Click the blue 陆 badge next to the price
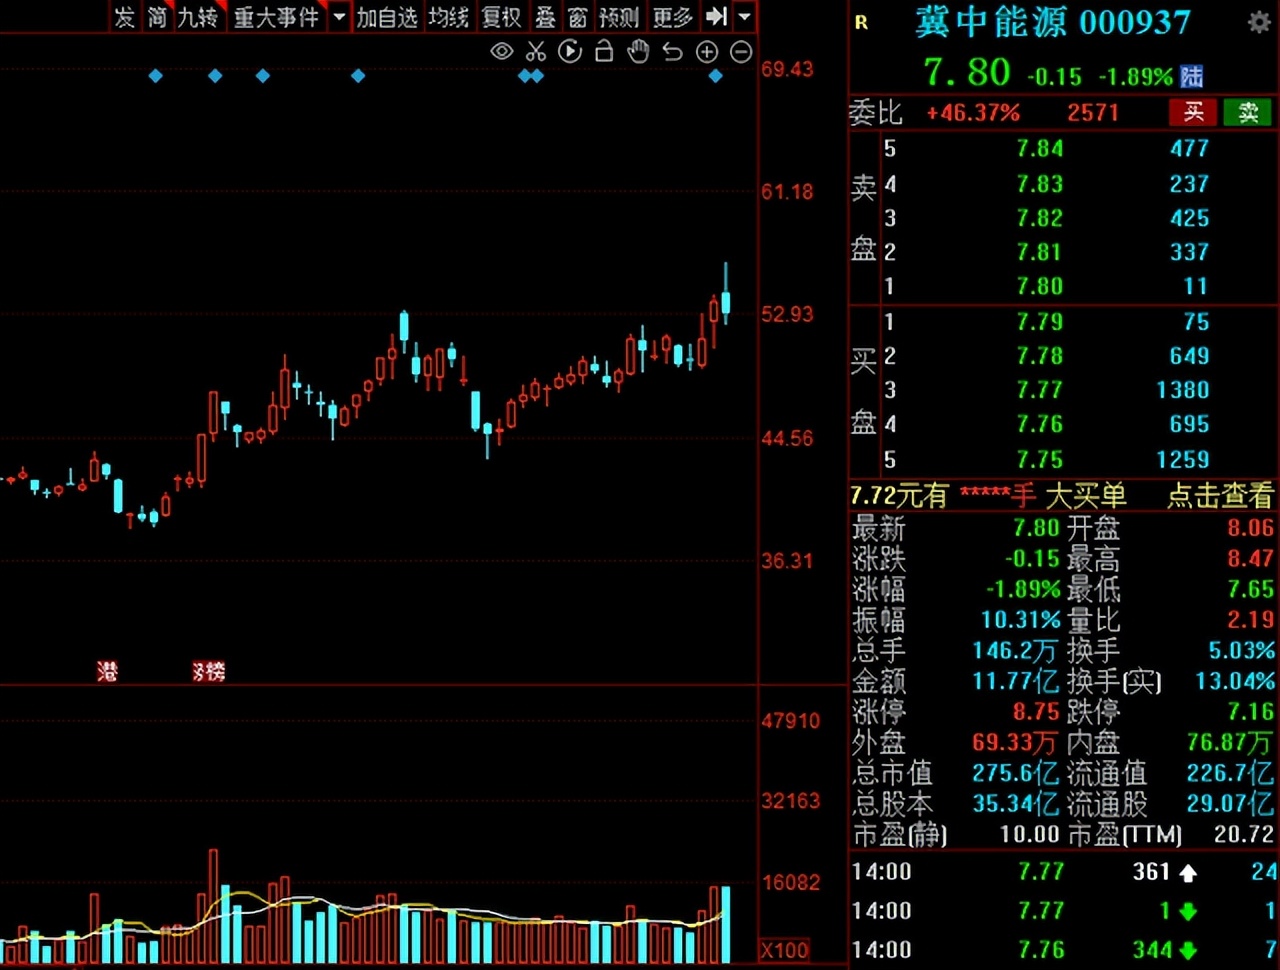 1191,76
